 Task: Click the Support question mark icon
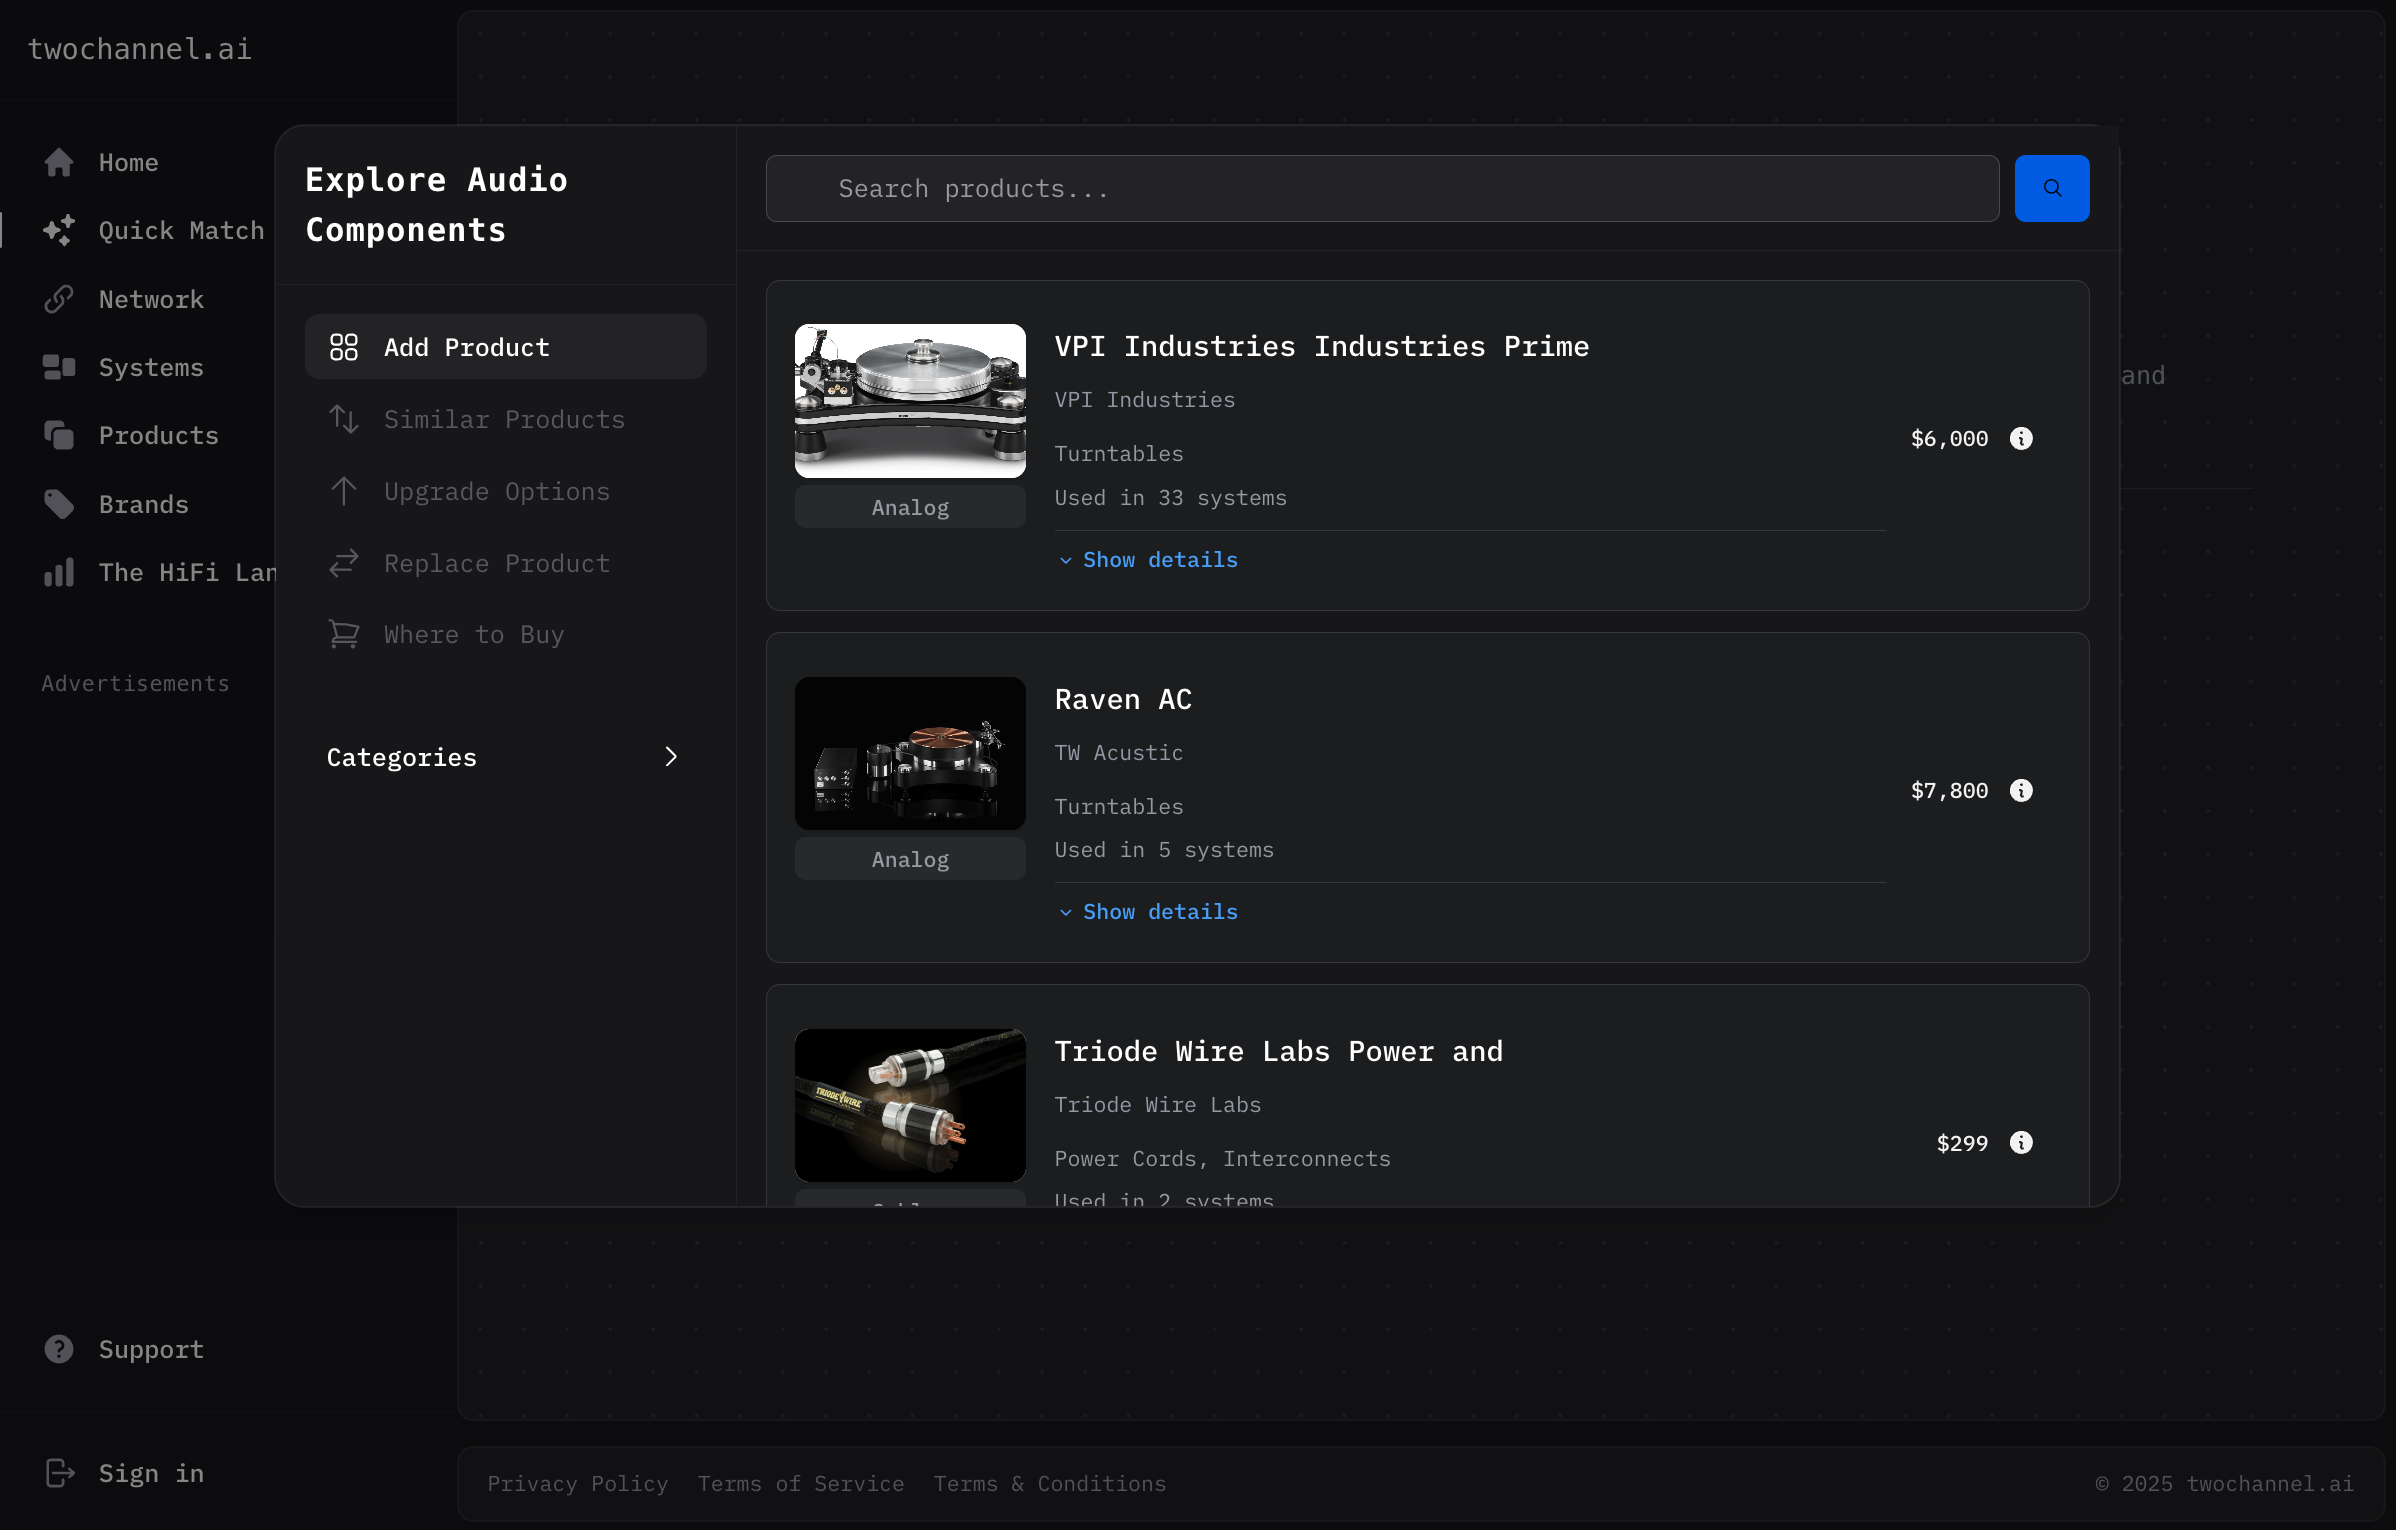click(x=59, y=1349)
